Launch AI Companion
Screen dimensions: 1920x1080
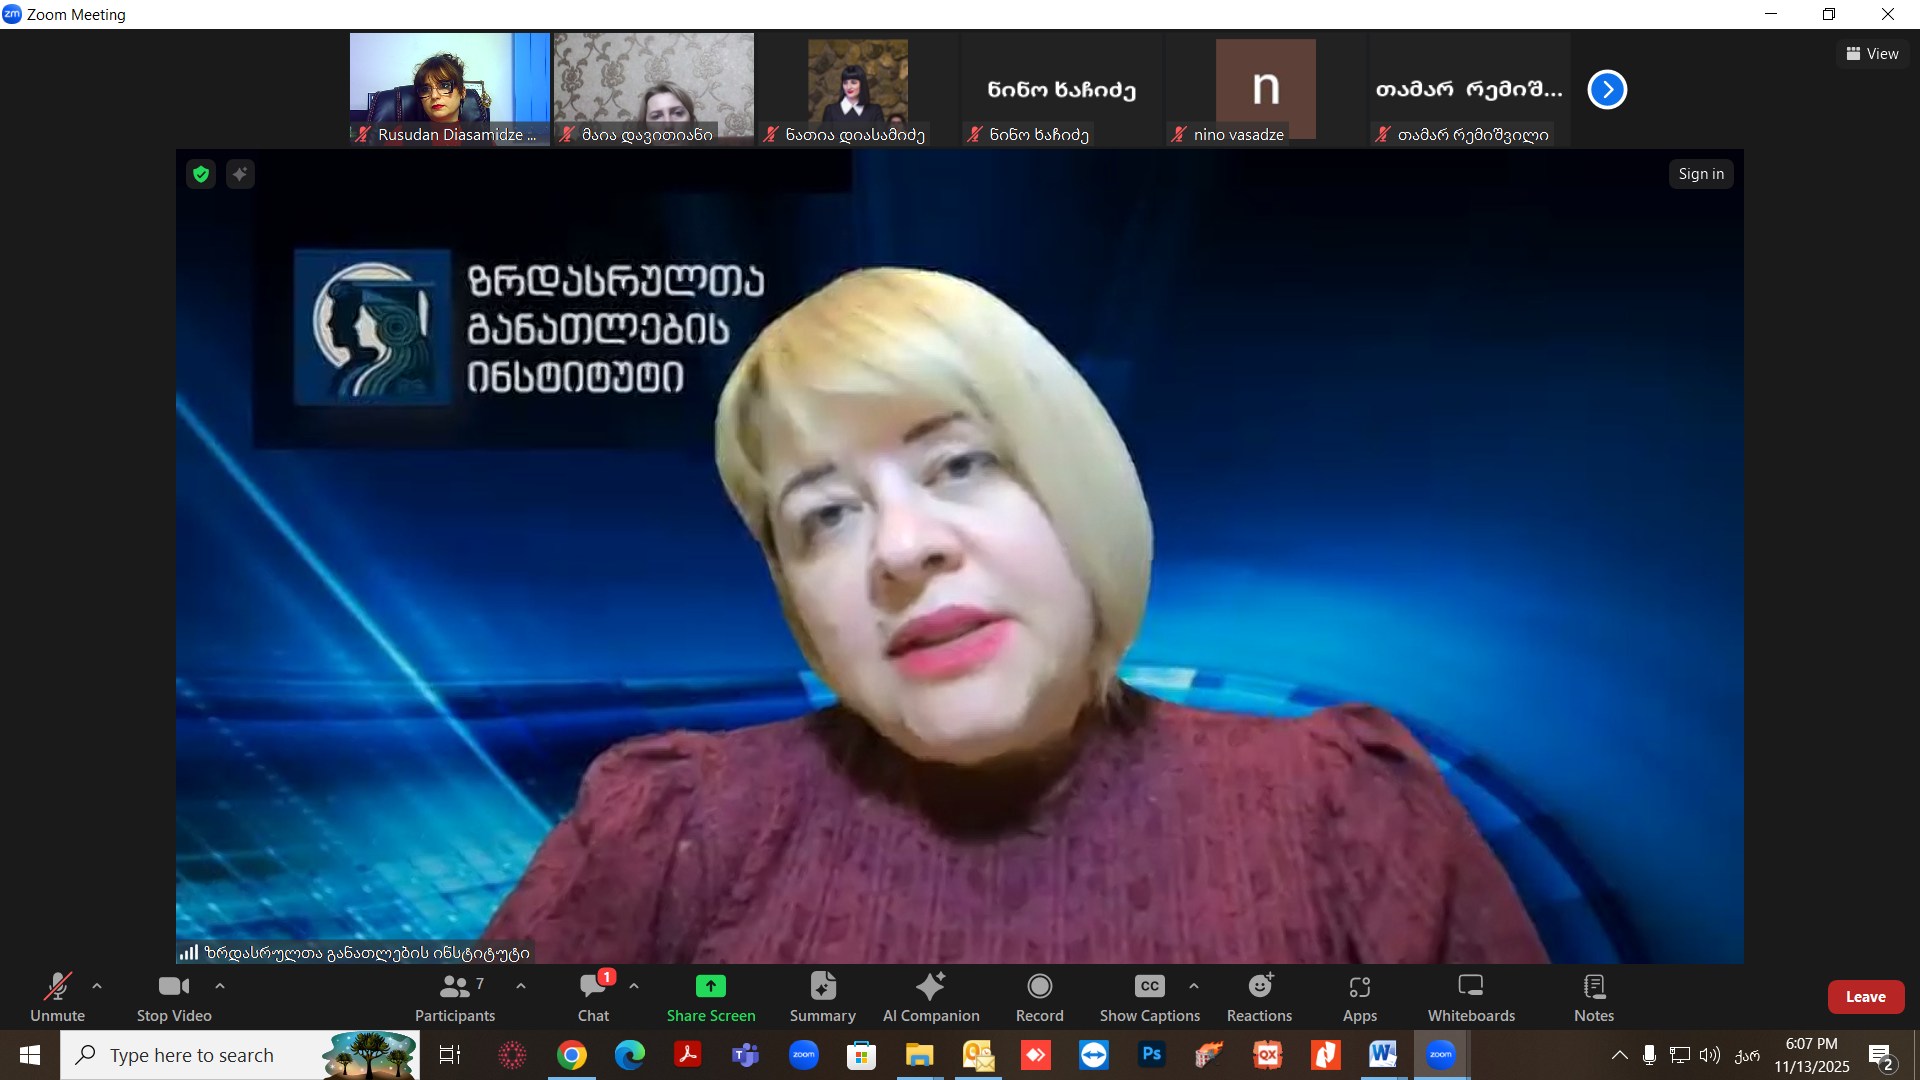(x=930, y=997)
